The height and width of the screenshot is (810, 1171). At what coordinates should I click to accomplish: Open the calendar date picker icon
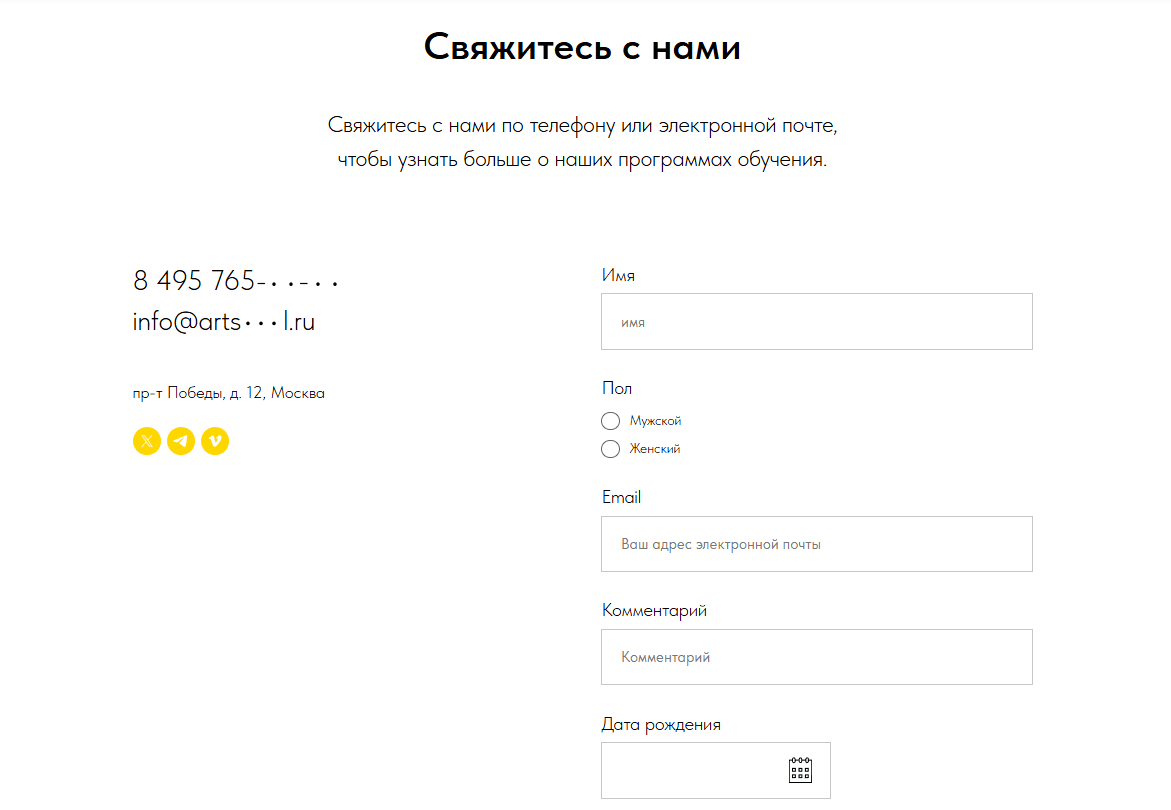800,770
